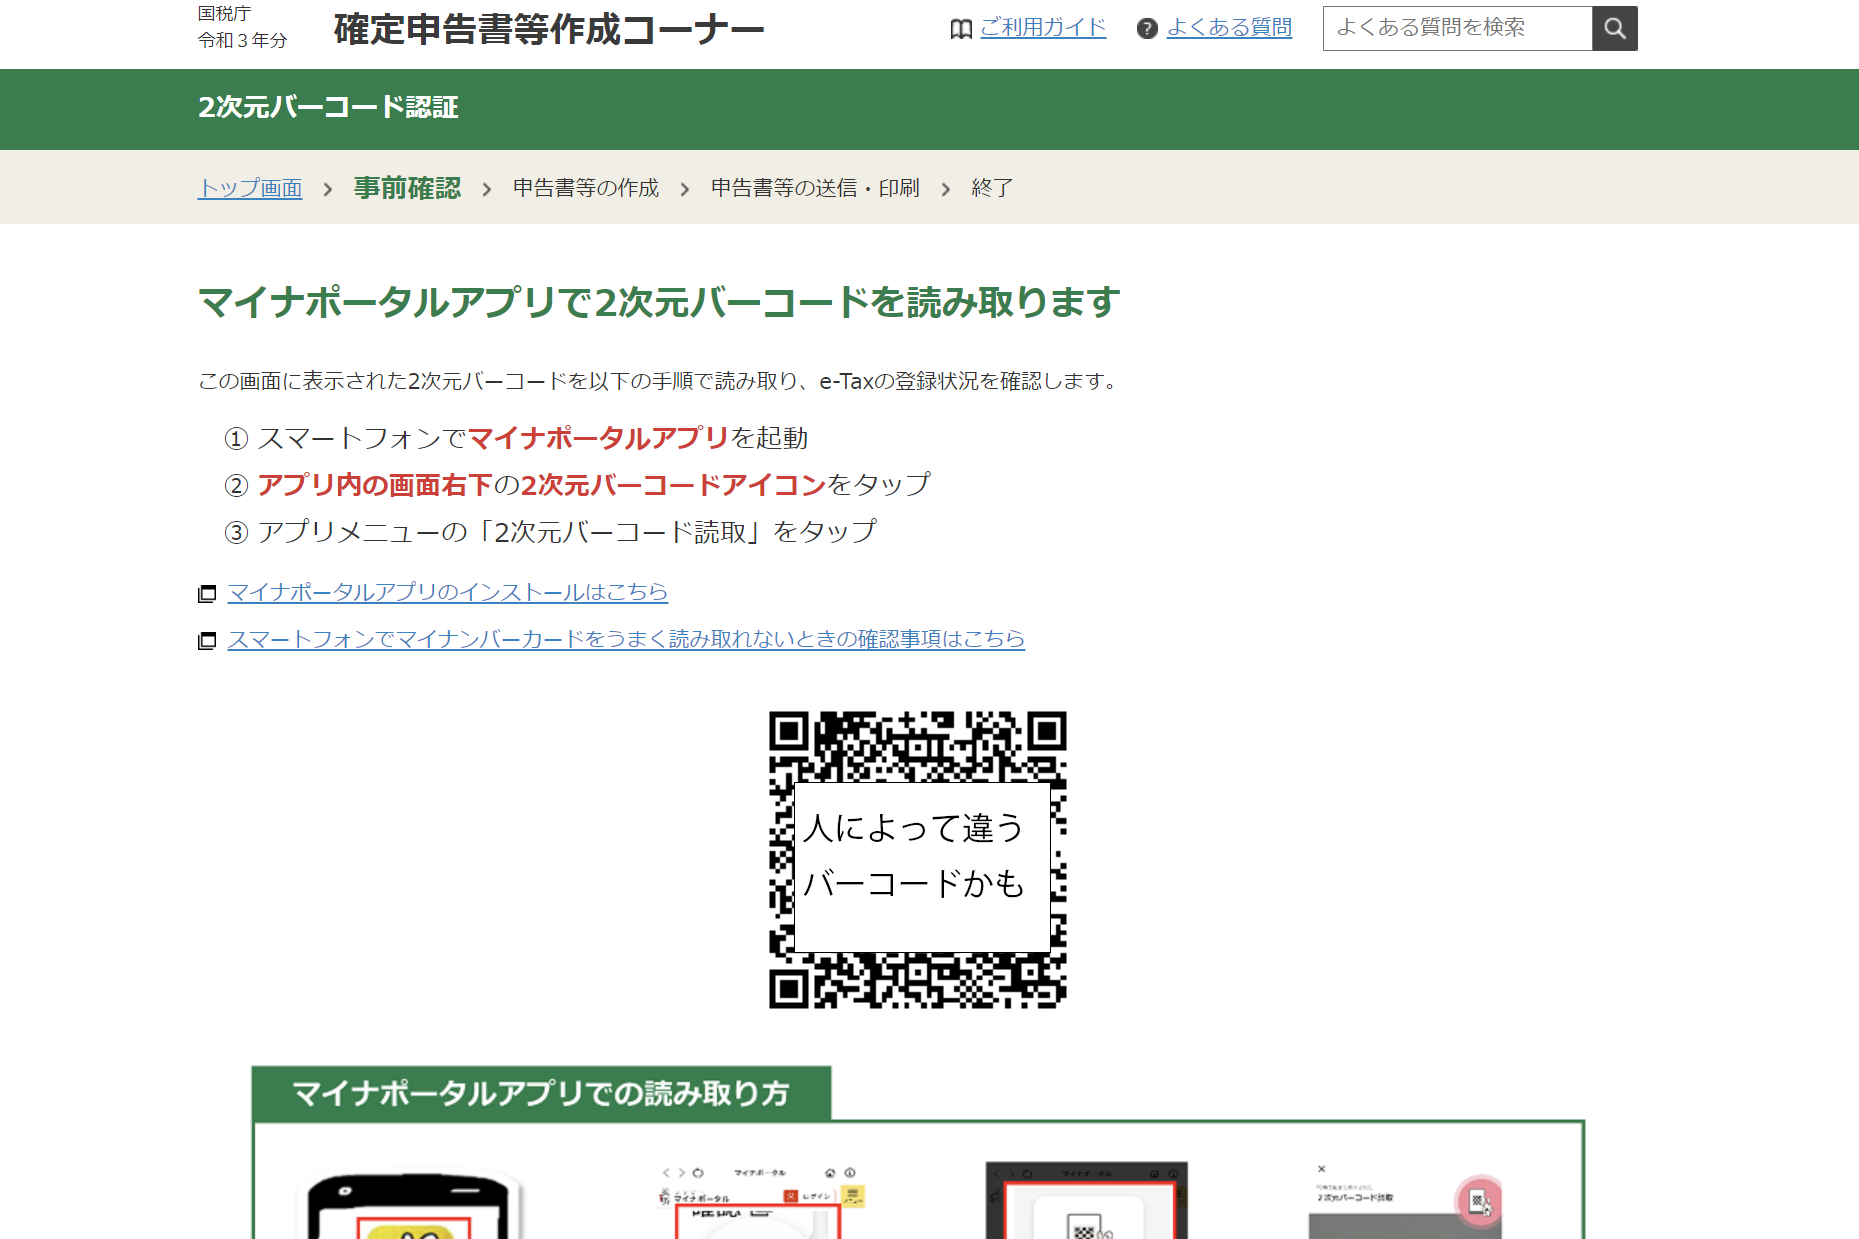
Task: Click external-link icon before マイナポータルアプリのインストール link
Action: pyautogui.click(x=207, y=594)
